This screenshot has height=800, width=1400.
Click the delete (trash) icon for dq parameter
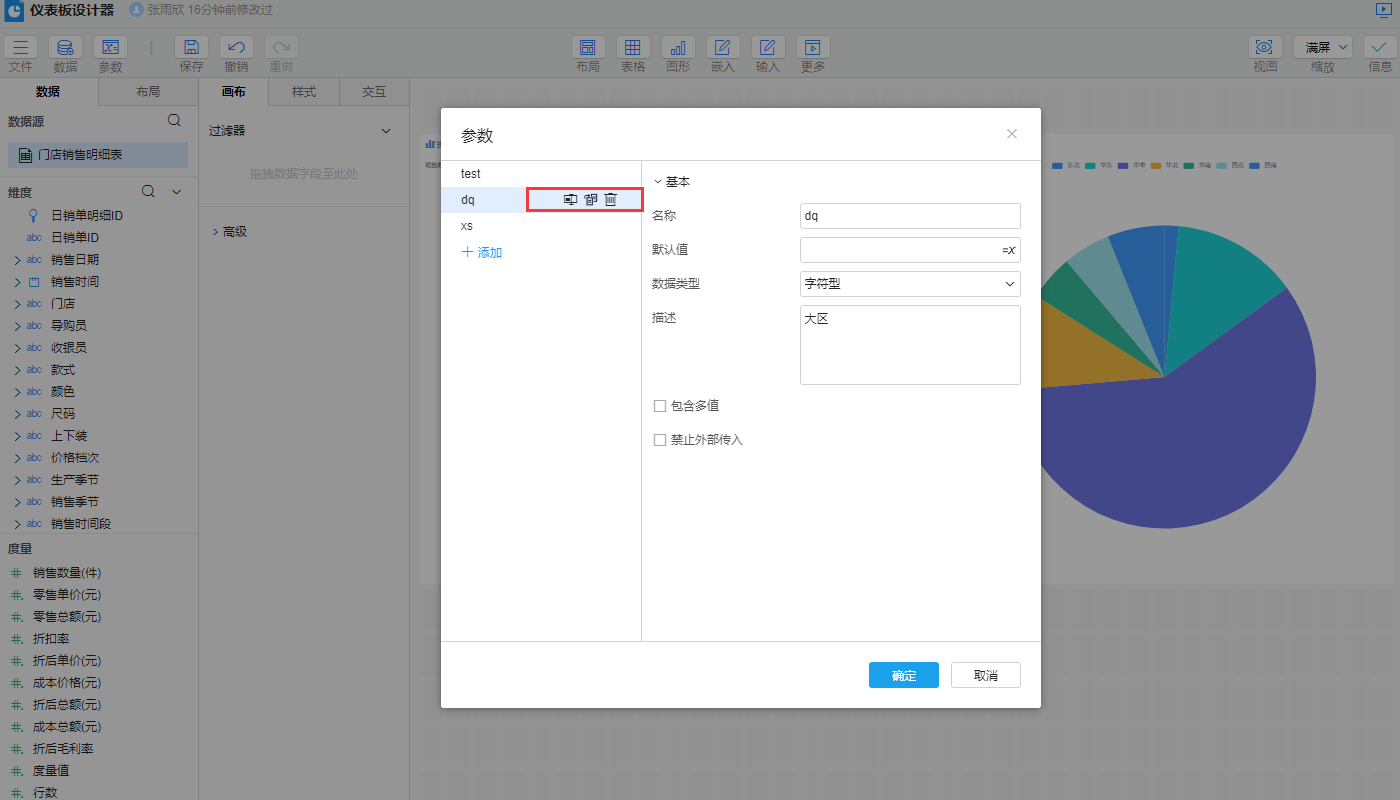(x=611, y=200)
